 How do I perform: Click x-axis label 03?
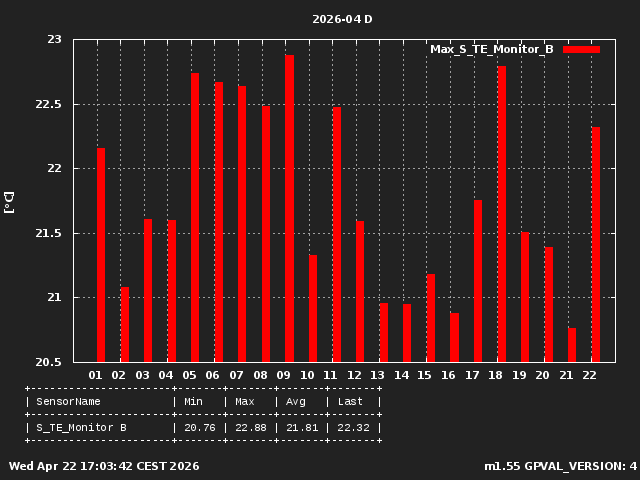pyautogui.click(x=142, y=375)
